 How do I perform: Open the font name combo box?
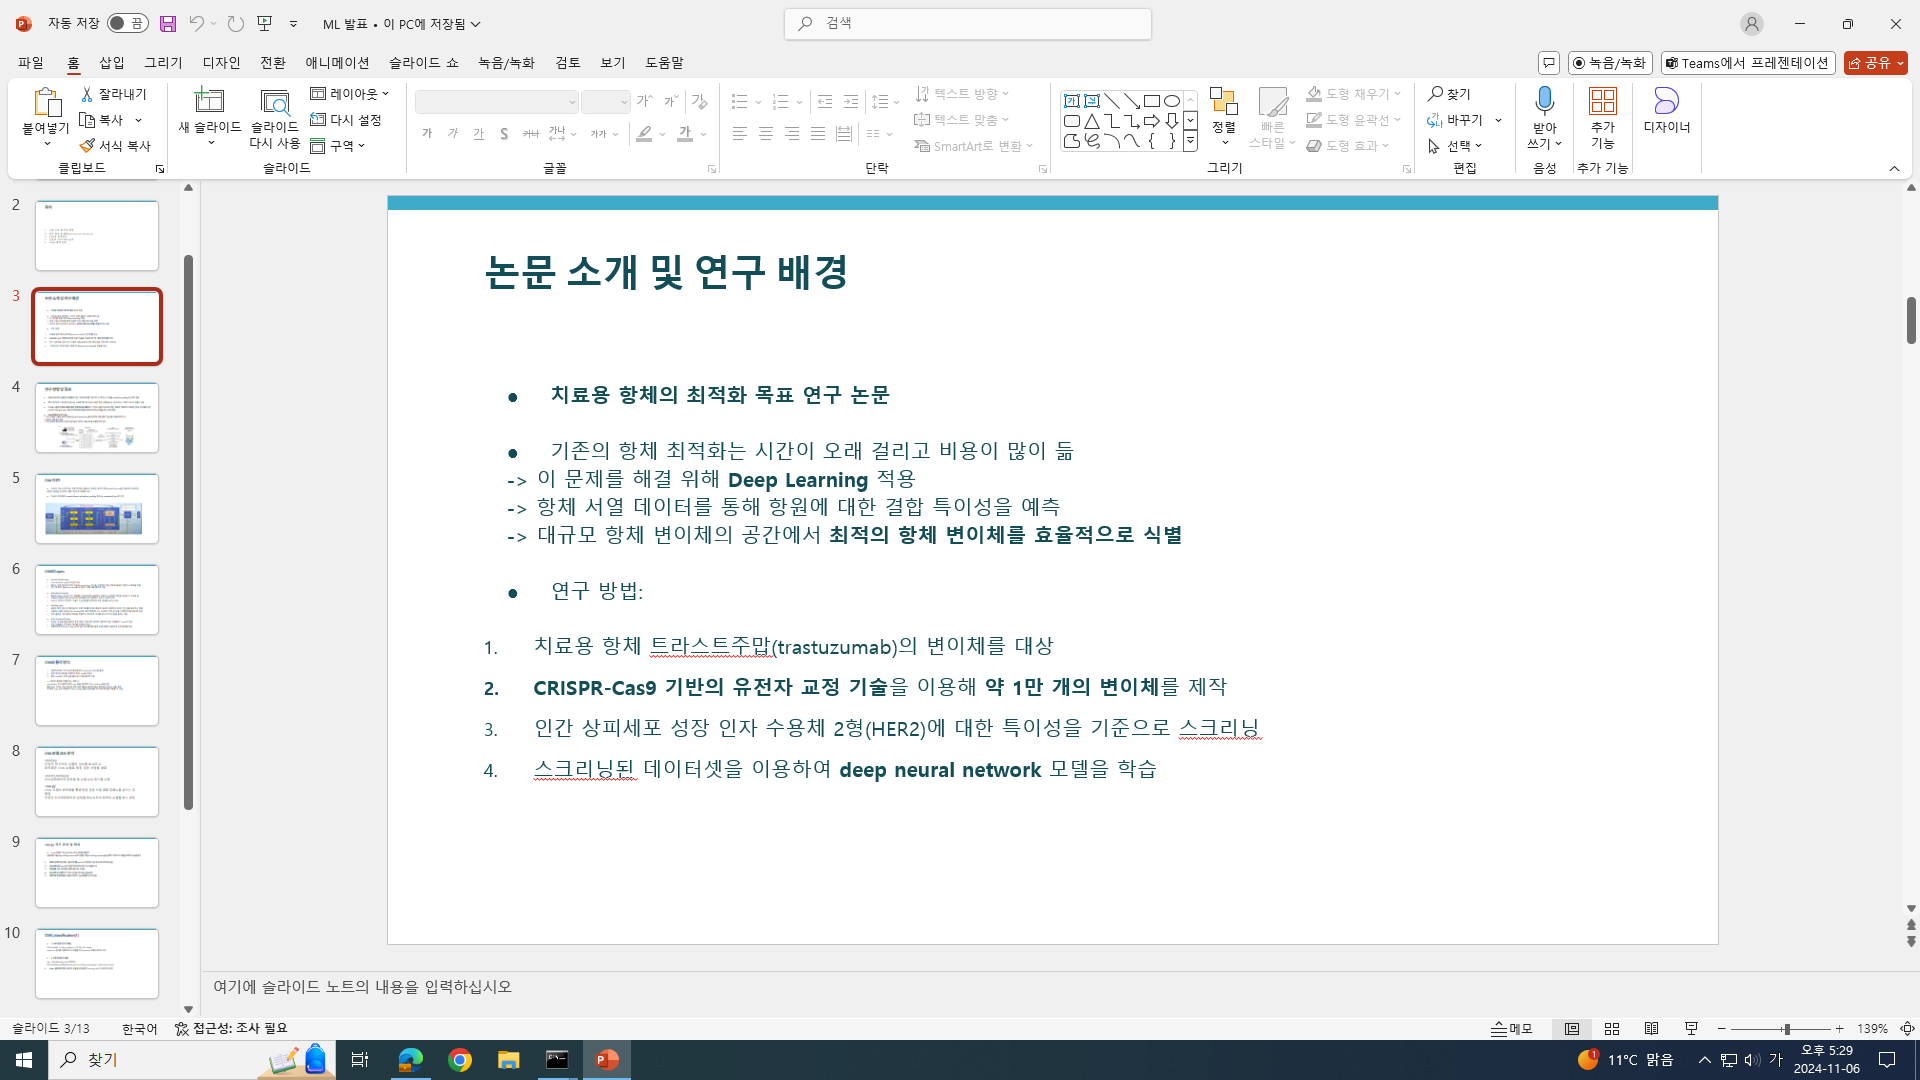click(497, 102)
